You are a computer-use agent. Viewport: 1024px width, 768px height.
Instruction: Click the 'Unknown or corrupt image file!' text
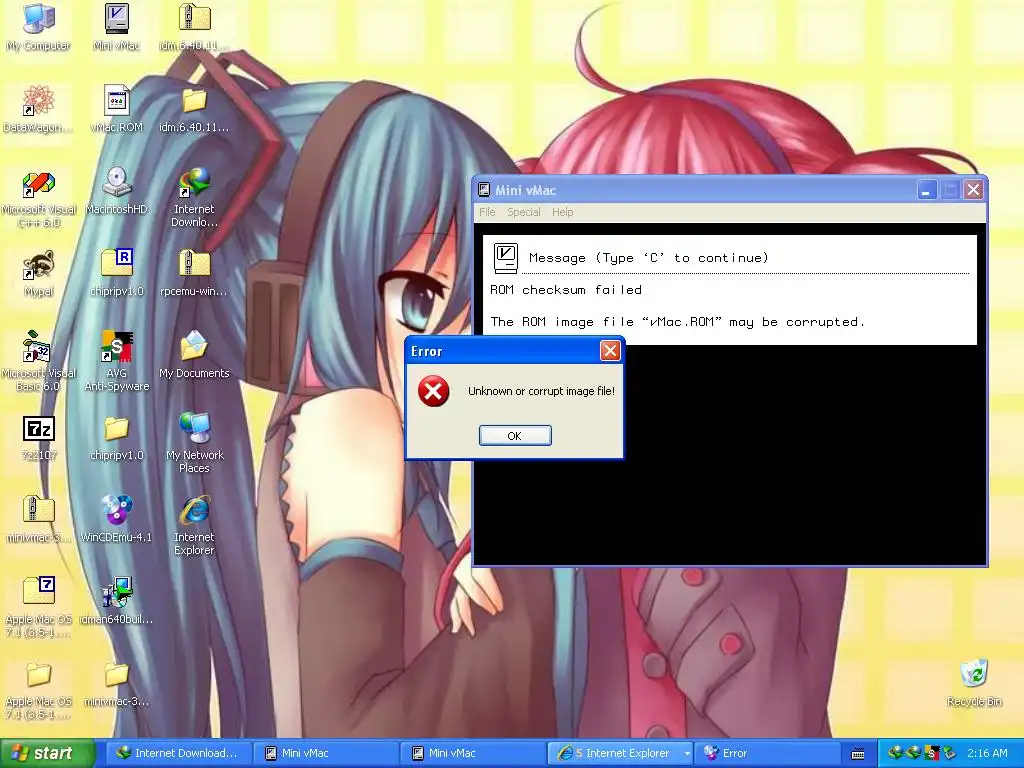(541, 391)
